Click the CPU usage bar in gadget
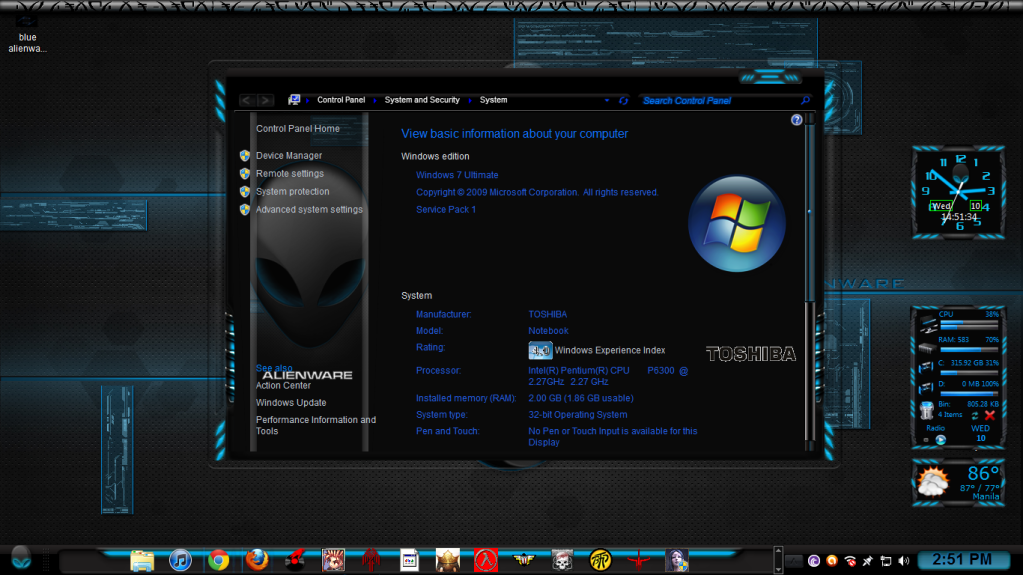The height and width of the screenshot is (575, 1023). tap(969, 324)
